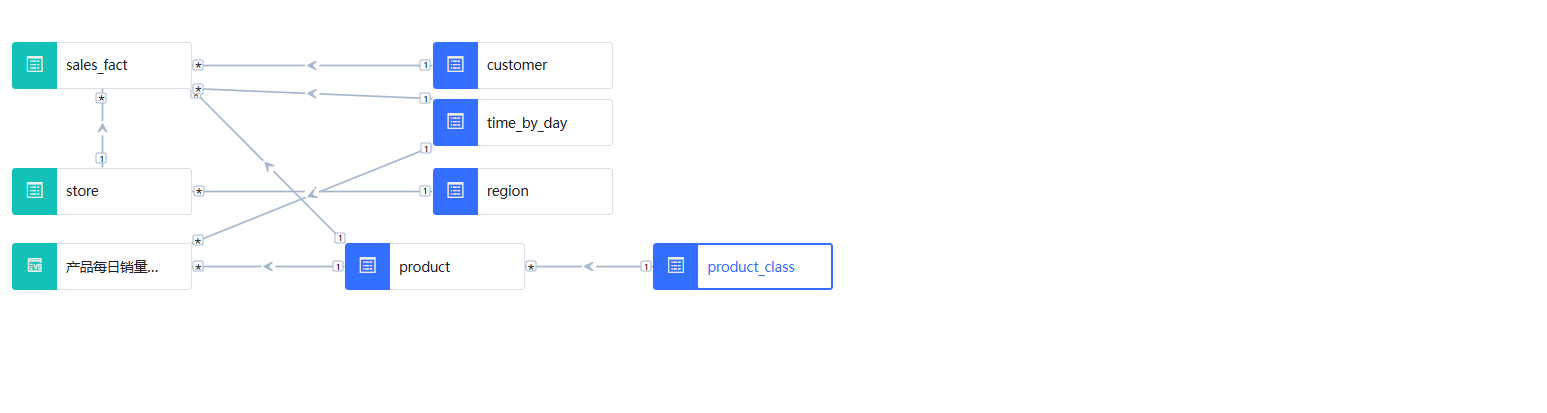Viewport: 1547px width, 413px height.
Task: Click arrow on customer to sales_fact link
Action: [312, 65]
